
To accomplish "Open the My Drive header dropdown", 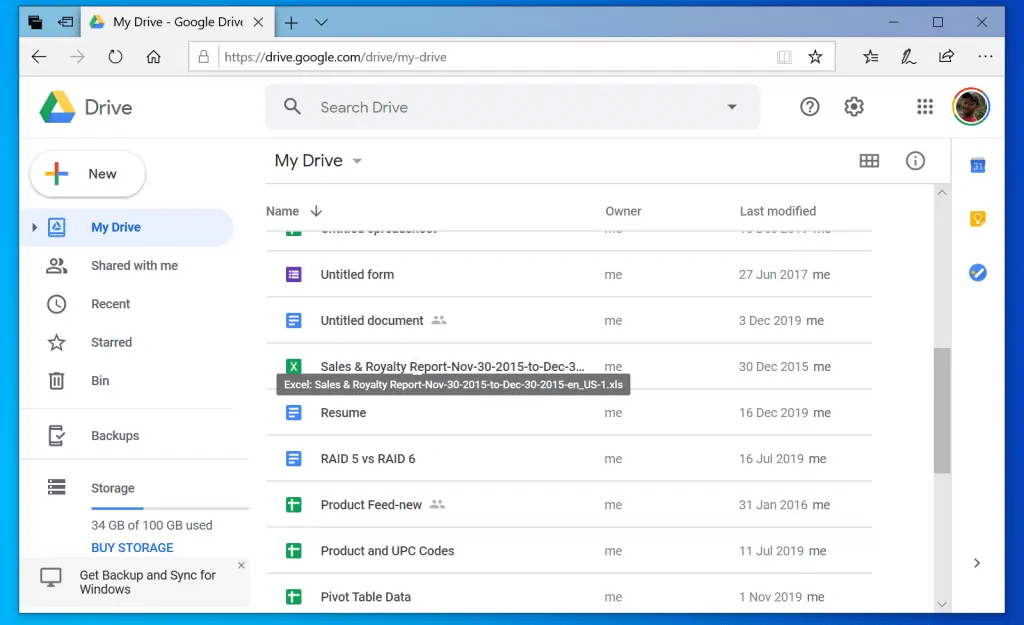I will 357,160.
